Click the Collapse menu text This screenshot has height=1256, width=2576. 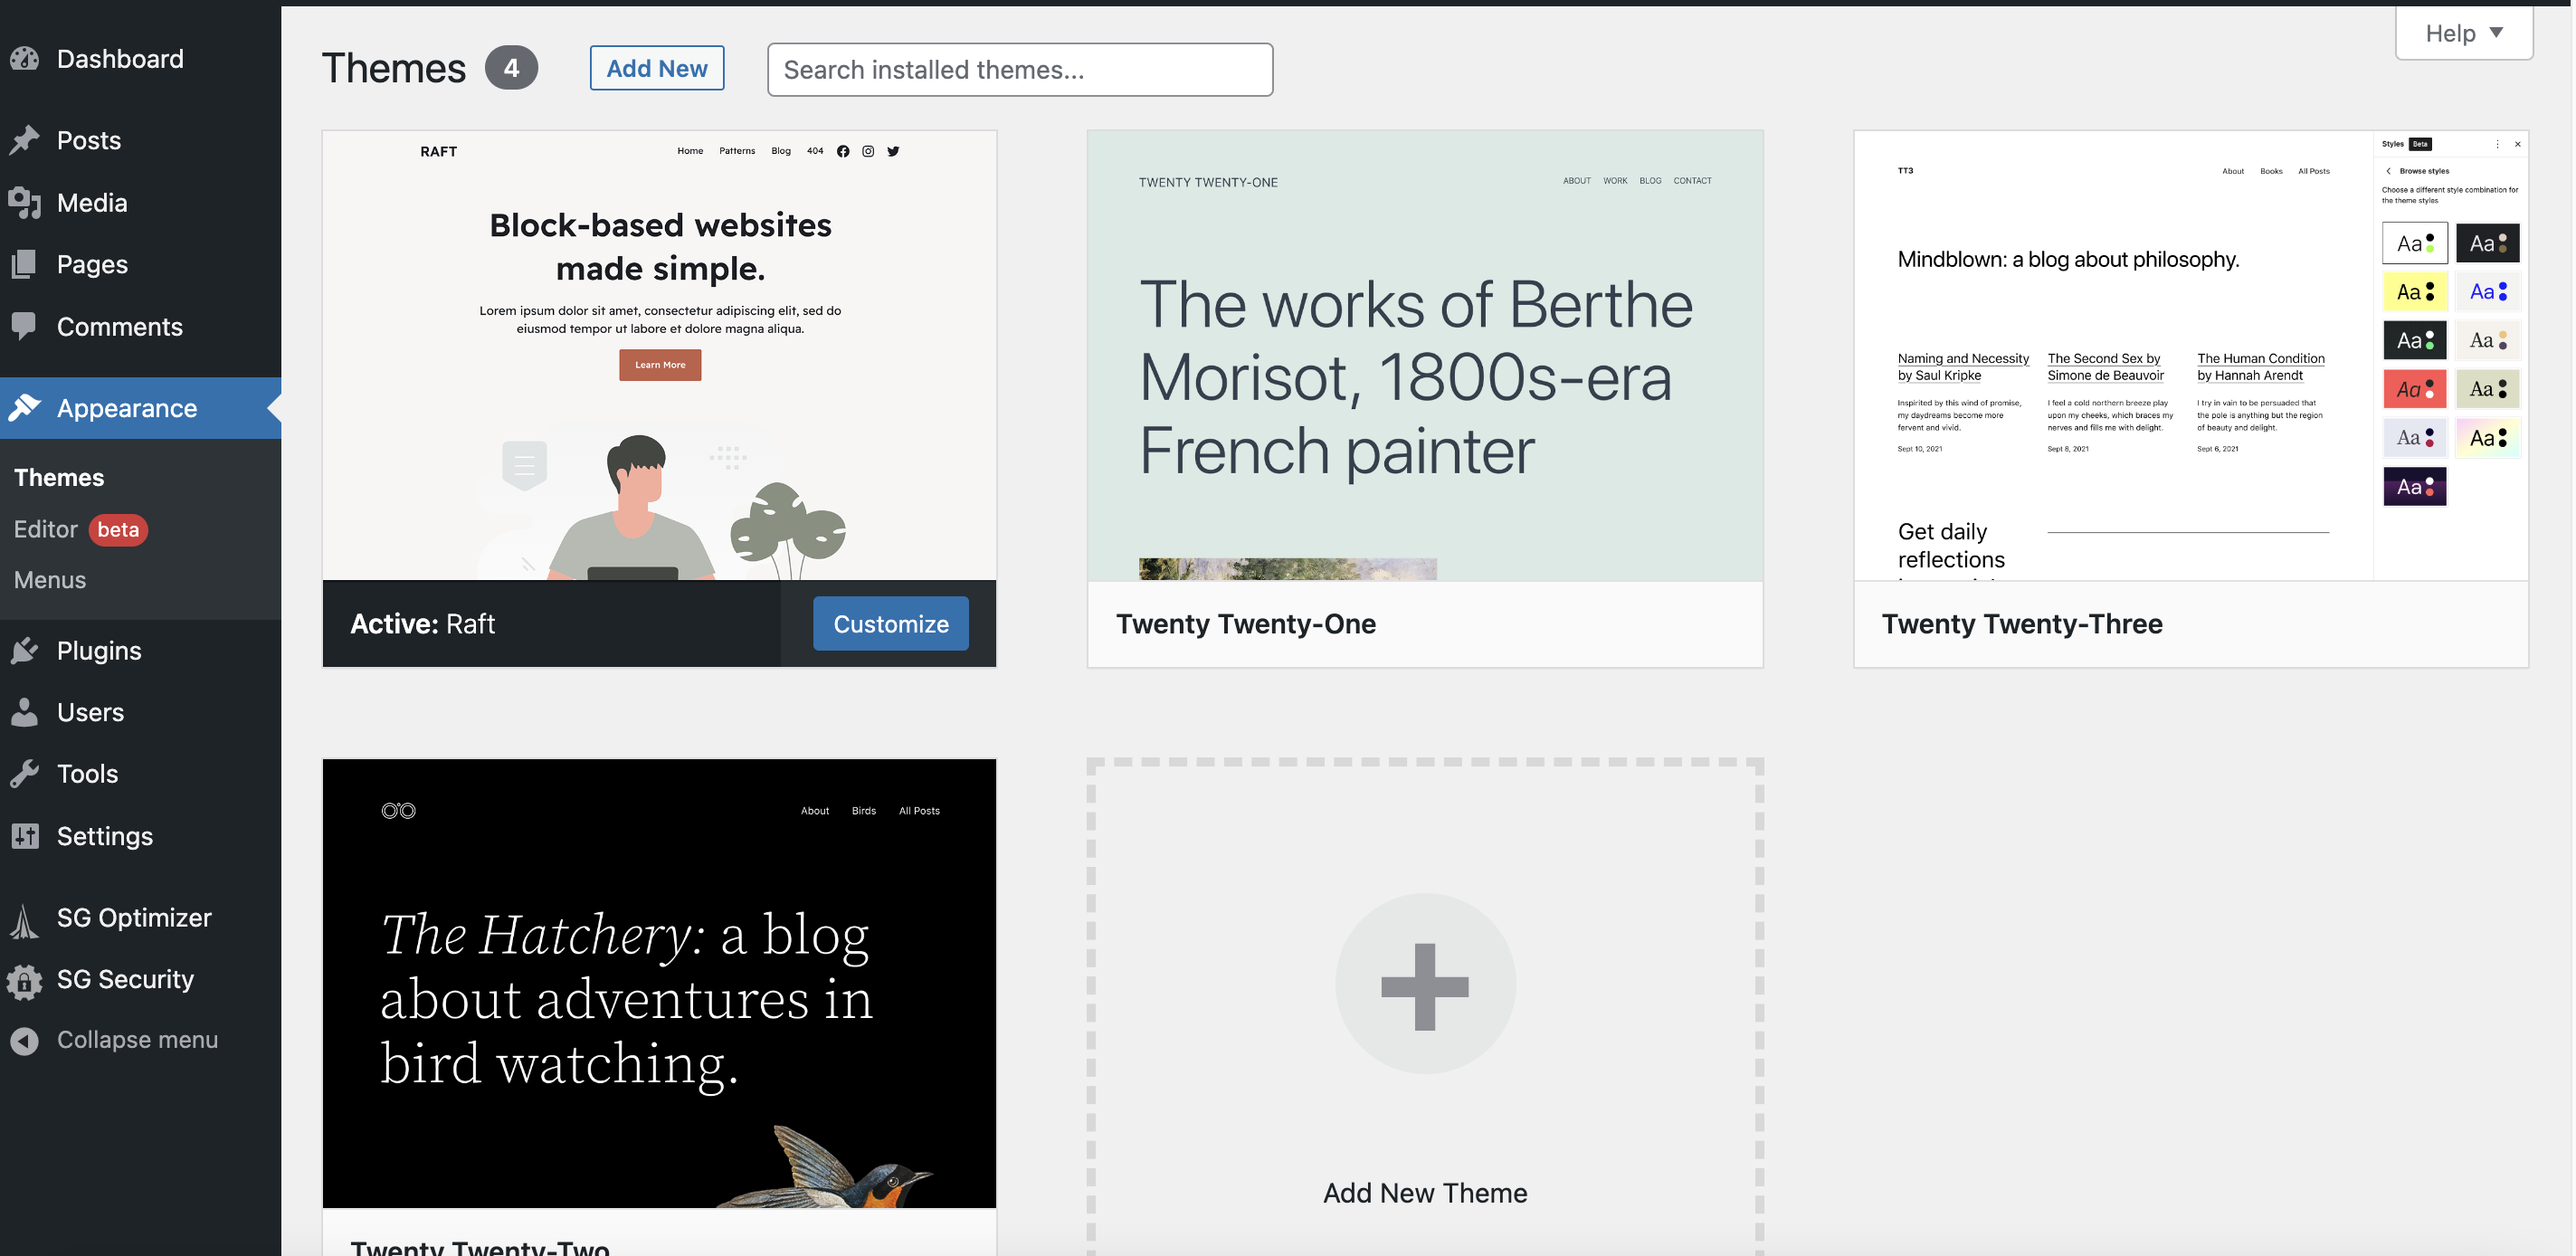(x=137, y=1040)
